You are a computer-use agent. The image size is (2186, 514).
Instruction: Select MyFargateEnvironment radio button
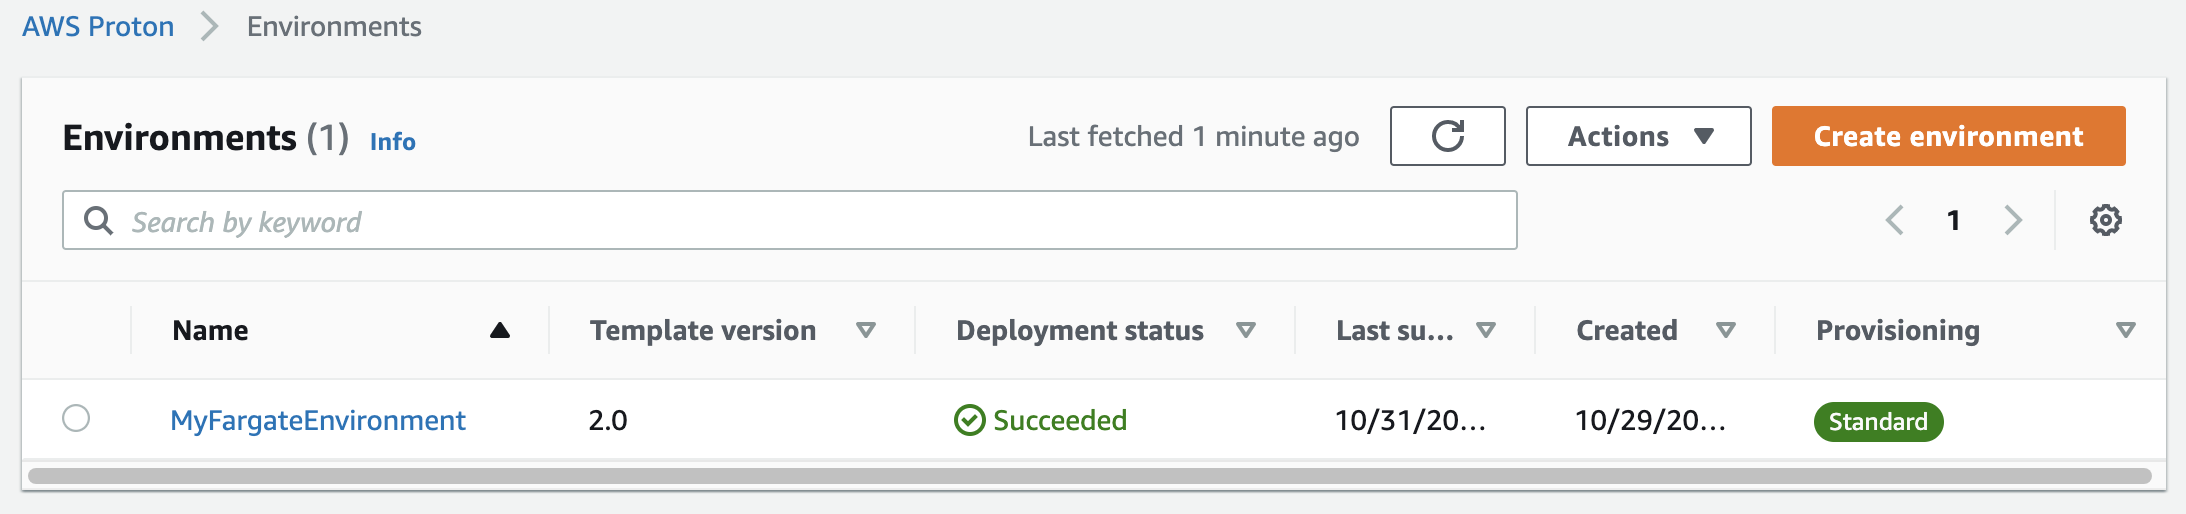click(76, 418)
